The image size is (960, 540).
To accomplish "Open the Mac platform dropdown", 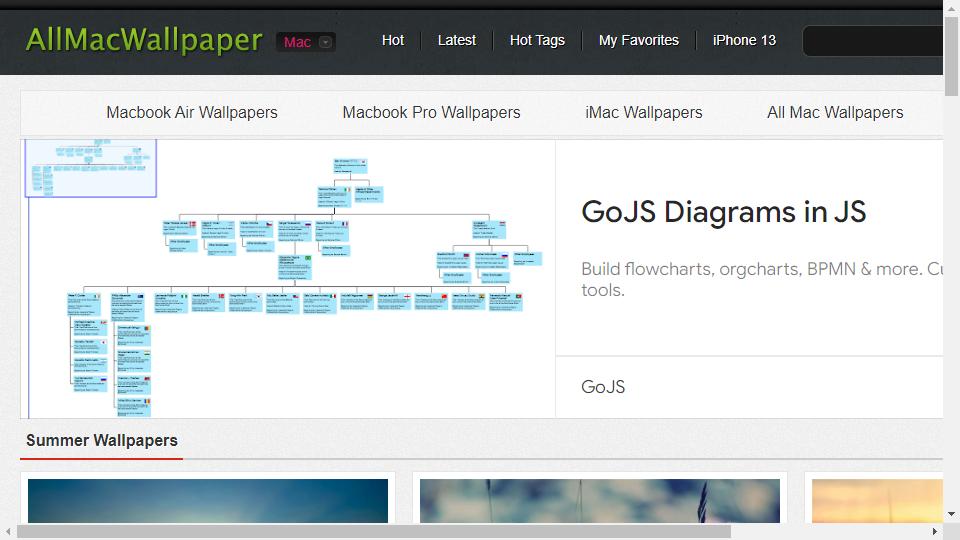I will point(306,42).
